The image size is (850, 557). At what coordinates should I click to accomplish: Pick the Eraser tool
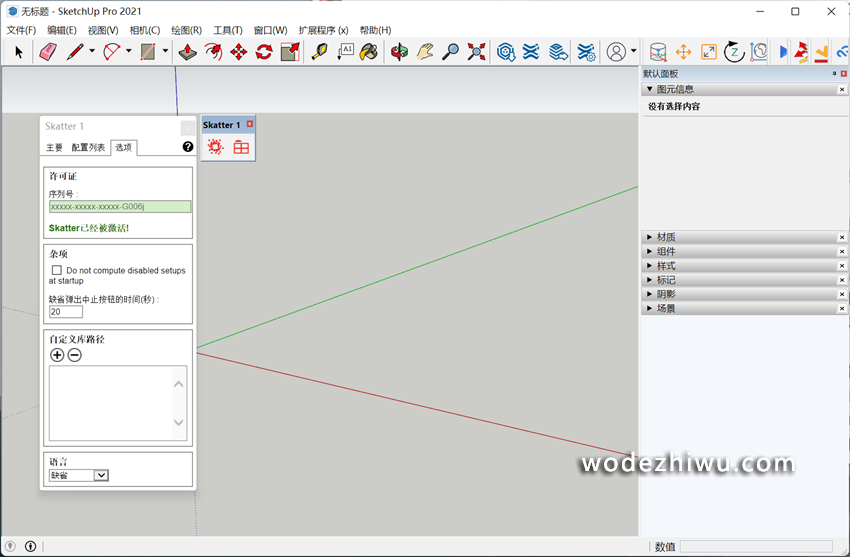click(48, 52)
